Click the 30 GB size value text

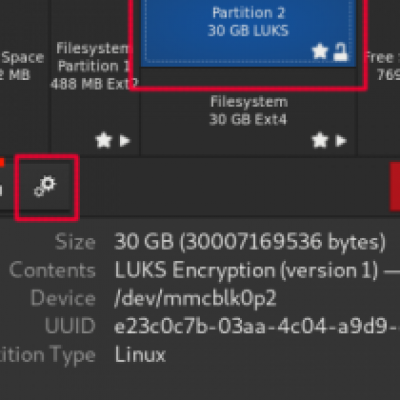[x=249, y=241]
